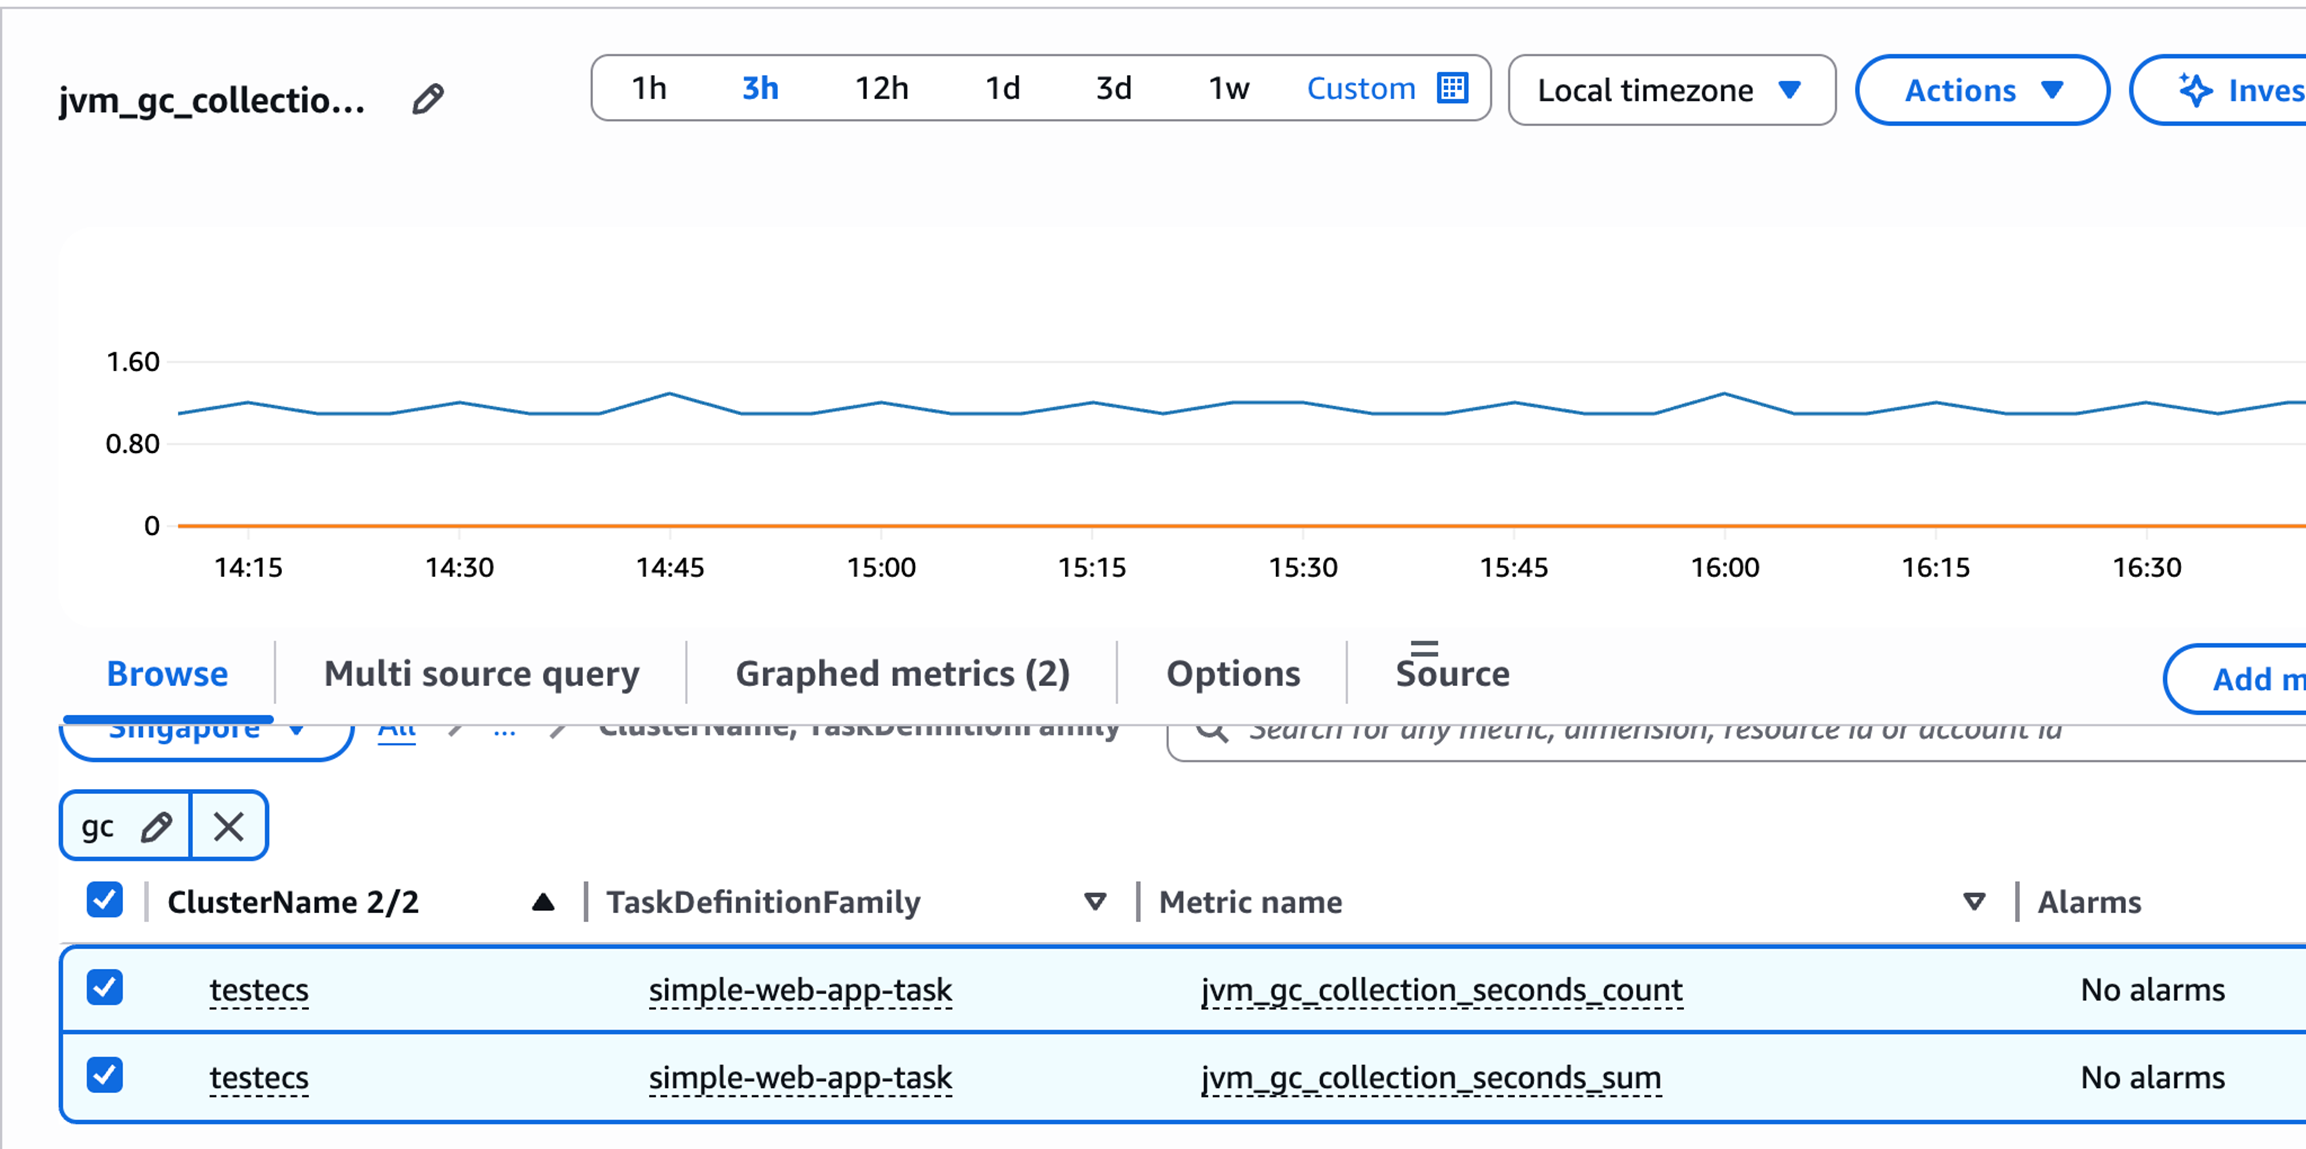2306x1149 pixels.
Task: Uncheck jvm_gc_collection_seconds_sum row checkbox
Action: [x=105, y=1076]
